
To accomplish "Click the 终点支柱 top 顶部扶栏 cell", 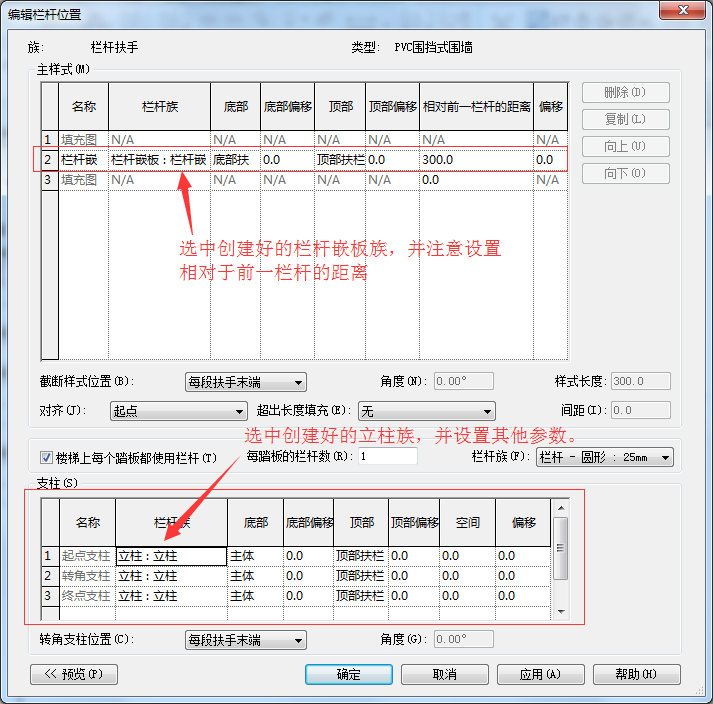I will 359,596.
